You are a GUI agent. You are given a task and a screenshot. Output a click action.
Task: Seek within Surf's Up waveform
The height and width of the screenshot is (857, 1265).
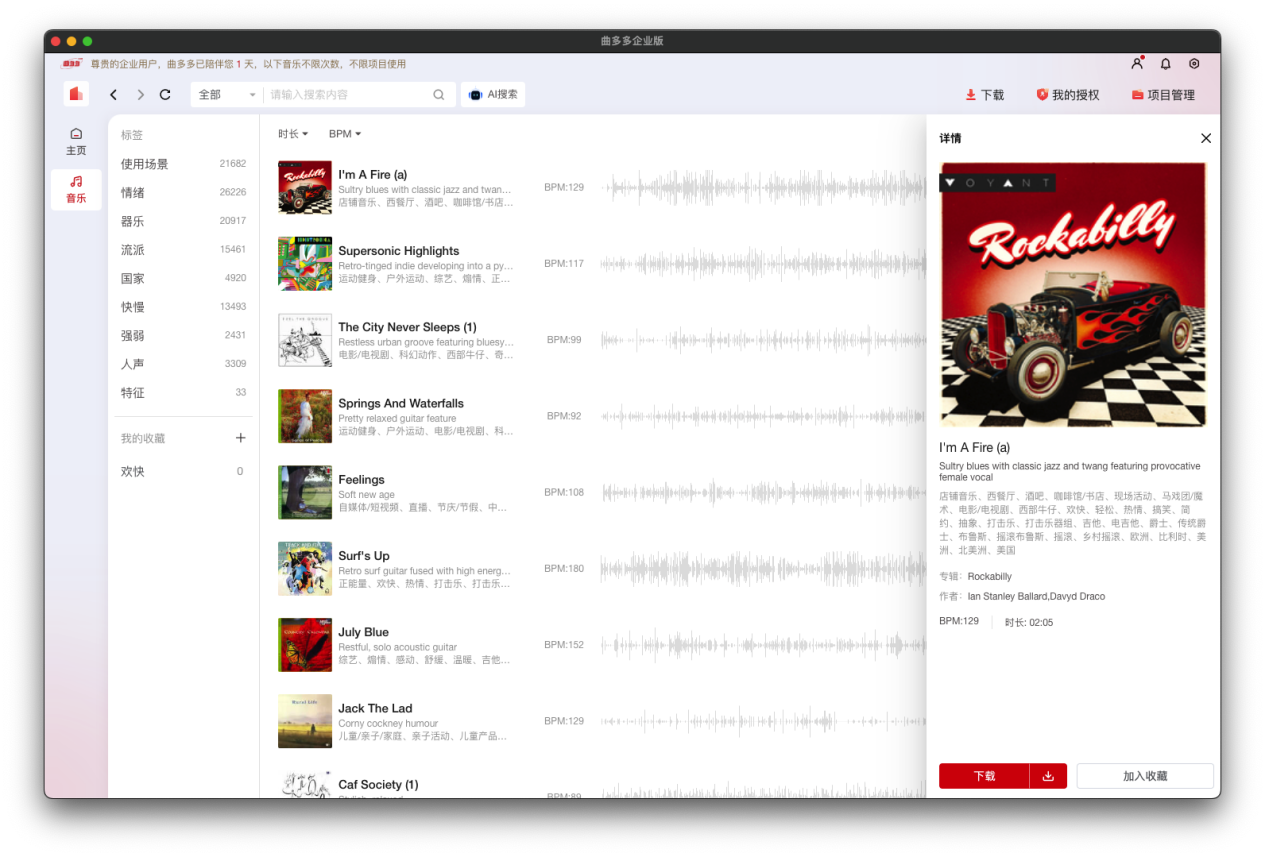764,568
